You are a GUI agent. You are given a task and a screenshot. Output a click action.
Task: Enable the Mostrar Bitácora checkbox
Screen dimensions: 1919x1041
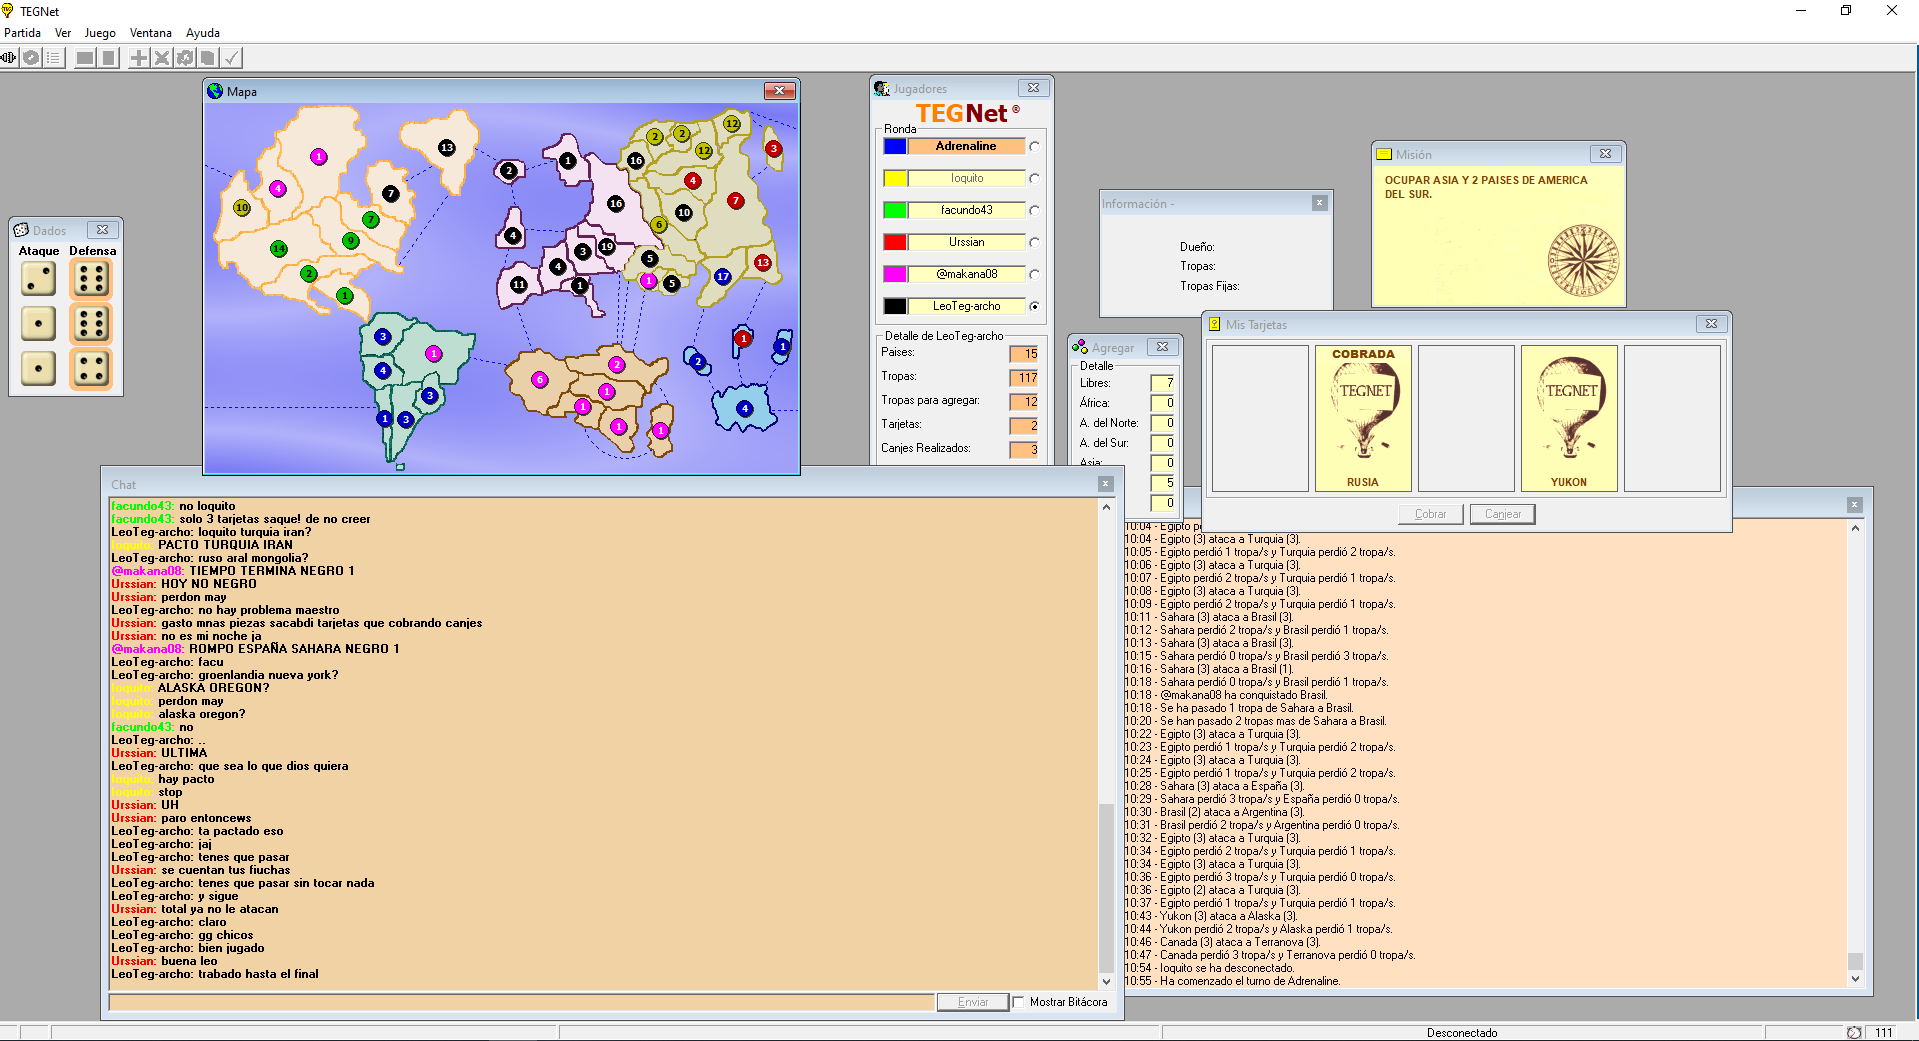tap(1018, 1002)
